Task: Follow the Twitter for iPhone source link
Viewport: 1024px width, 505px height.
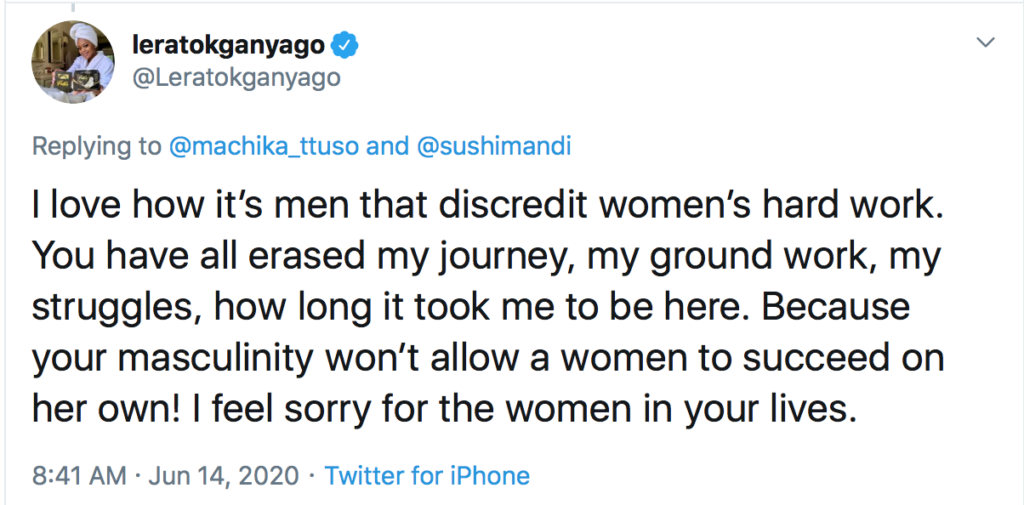Action: tap(426, 475)
